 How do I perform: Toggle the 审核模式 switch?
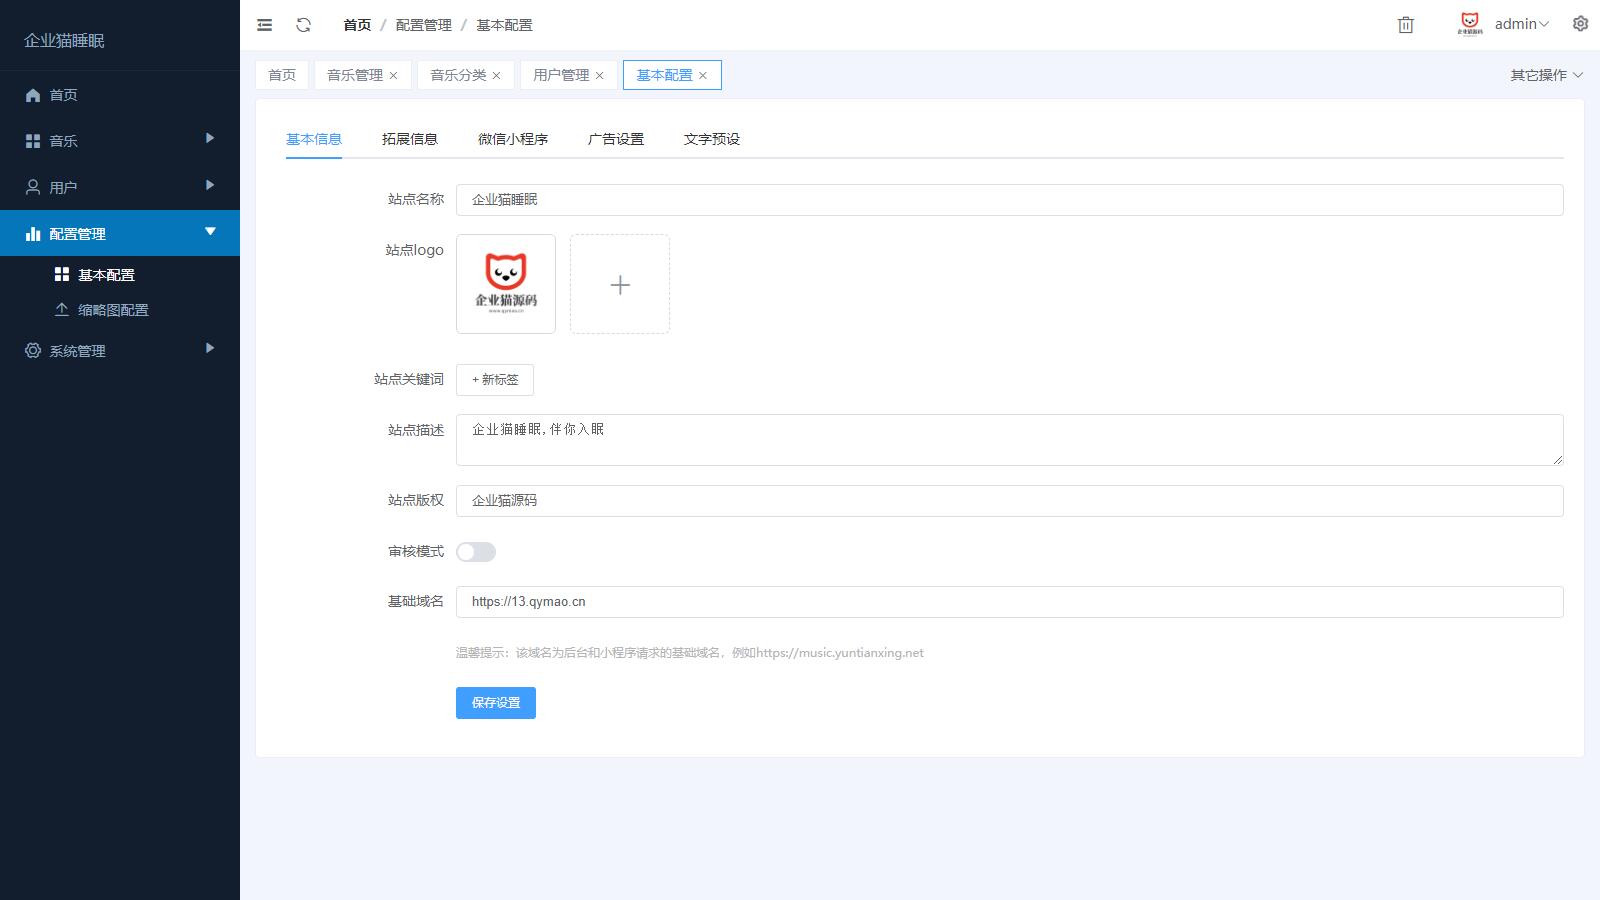[476, 552]
